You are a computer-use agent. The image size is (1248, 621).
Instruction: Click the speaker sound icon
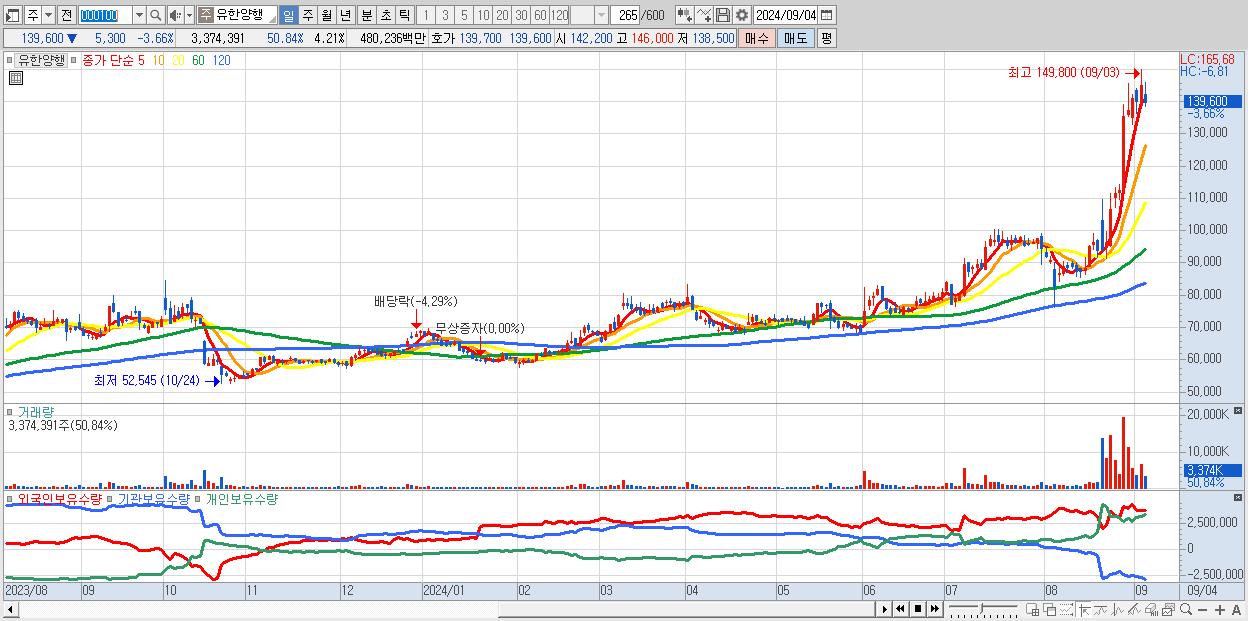coord(174,15)
